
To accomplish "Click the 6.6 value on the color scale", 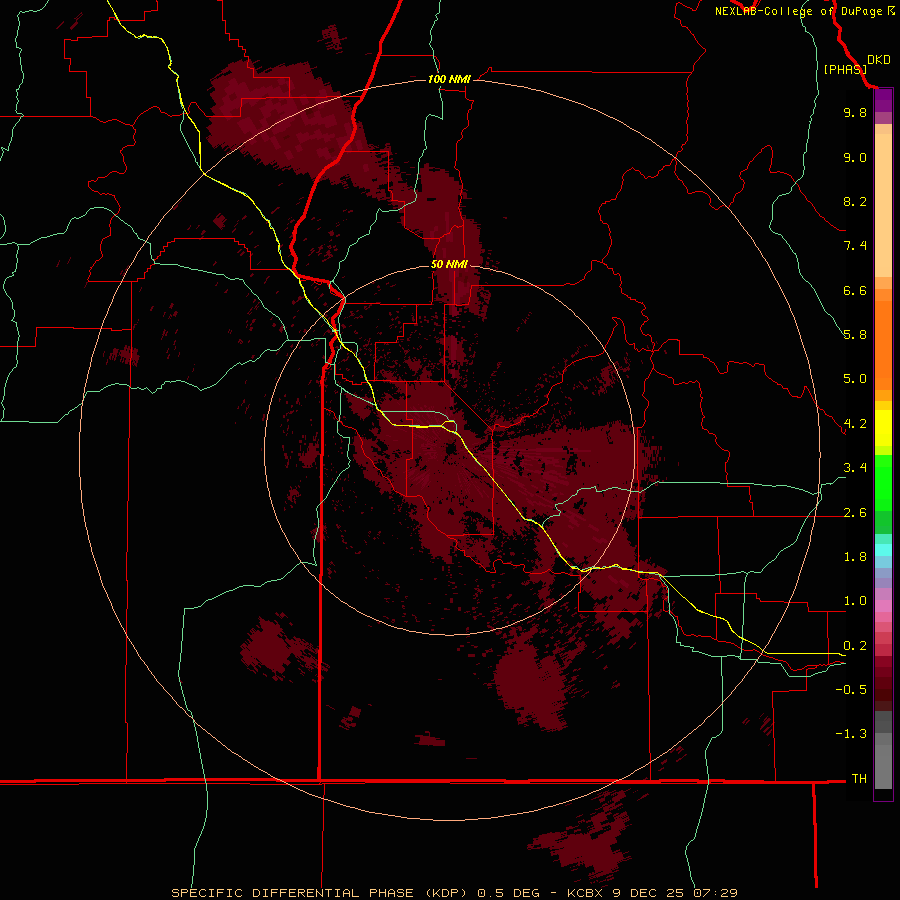I will pos(855,290).
